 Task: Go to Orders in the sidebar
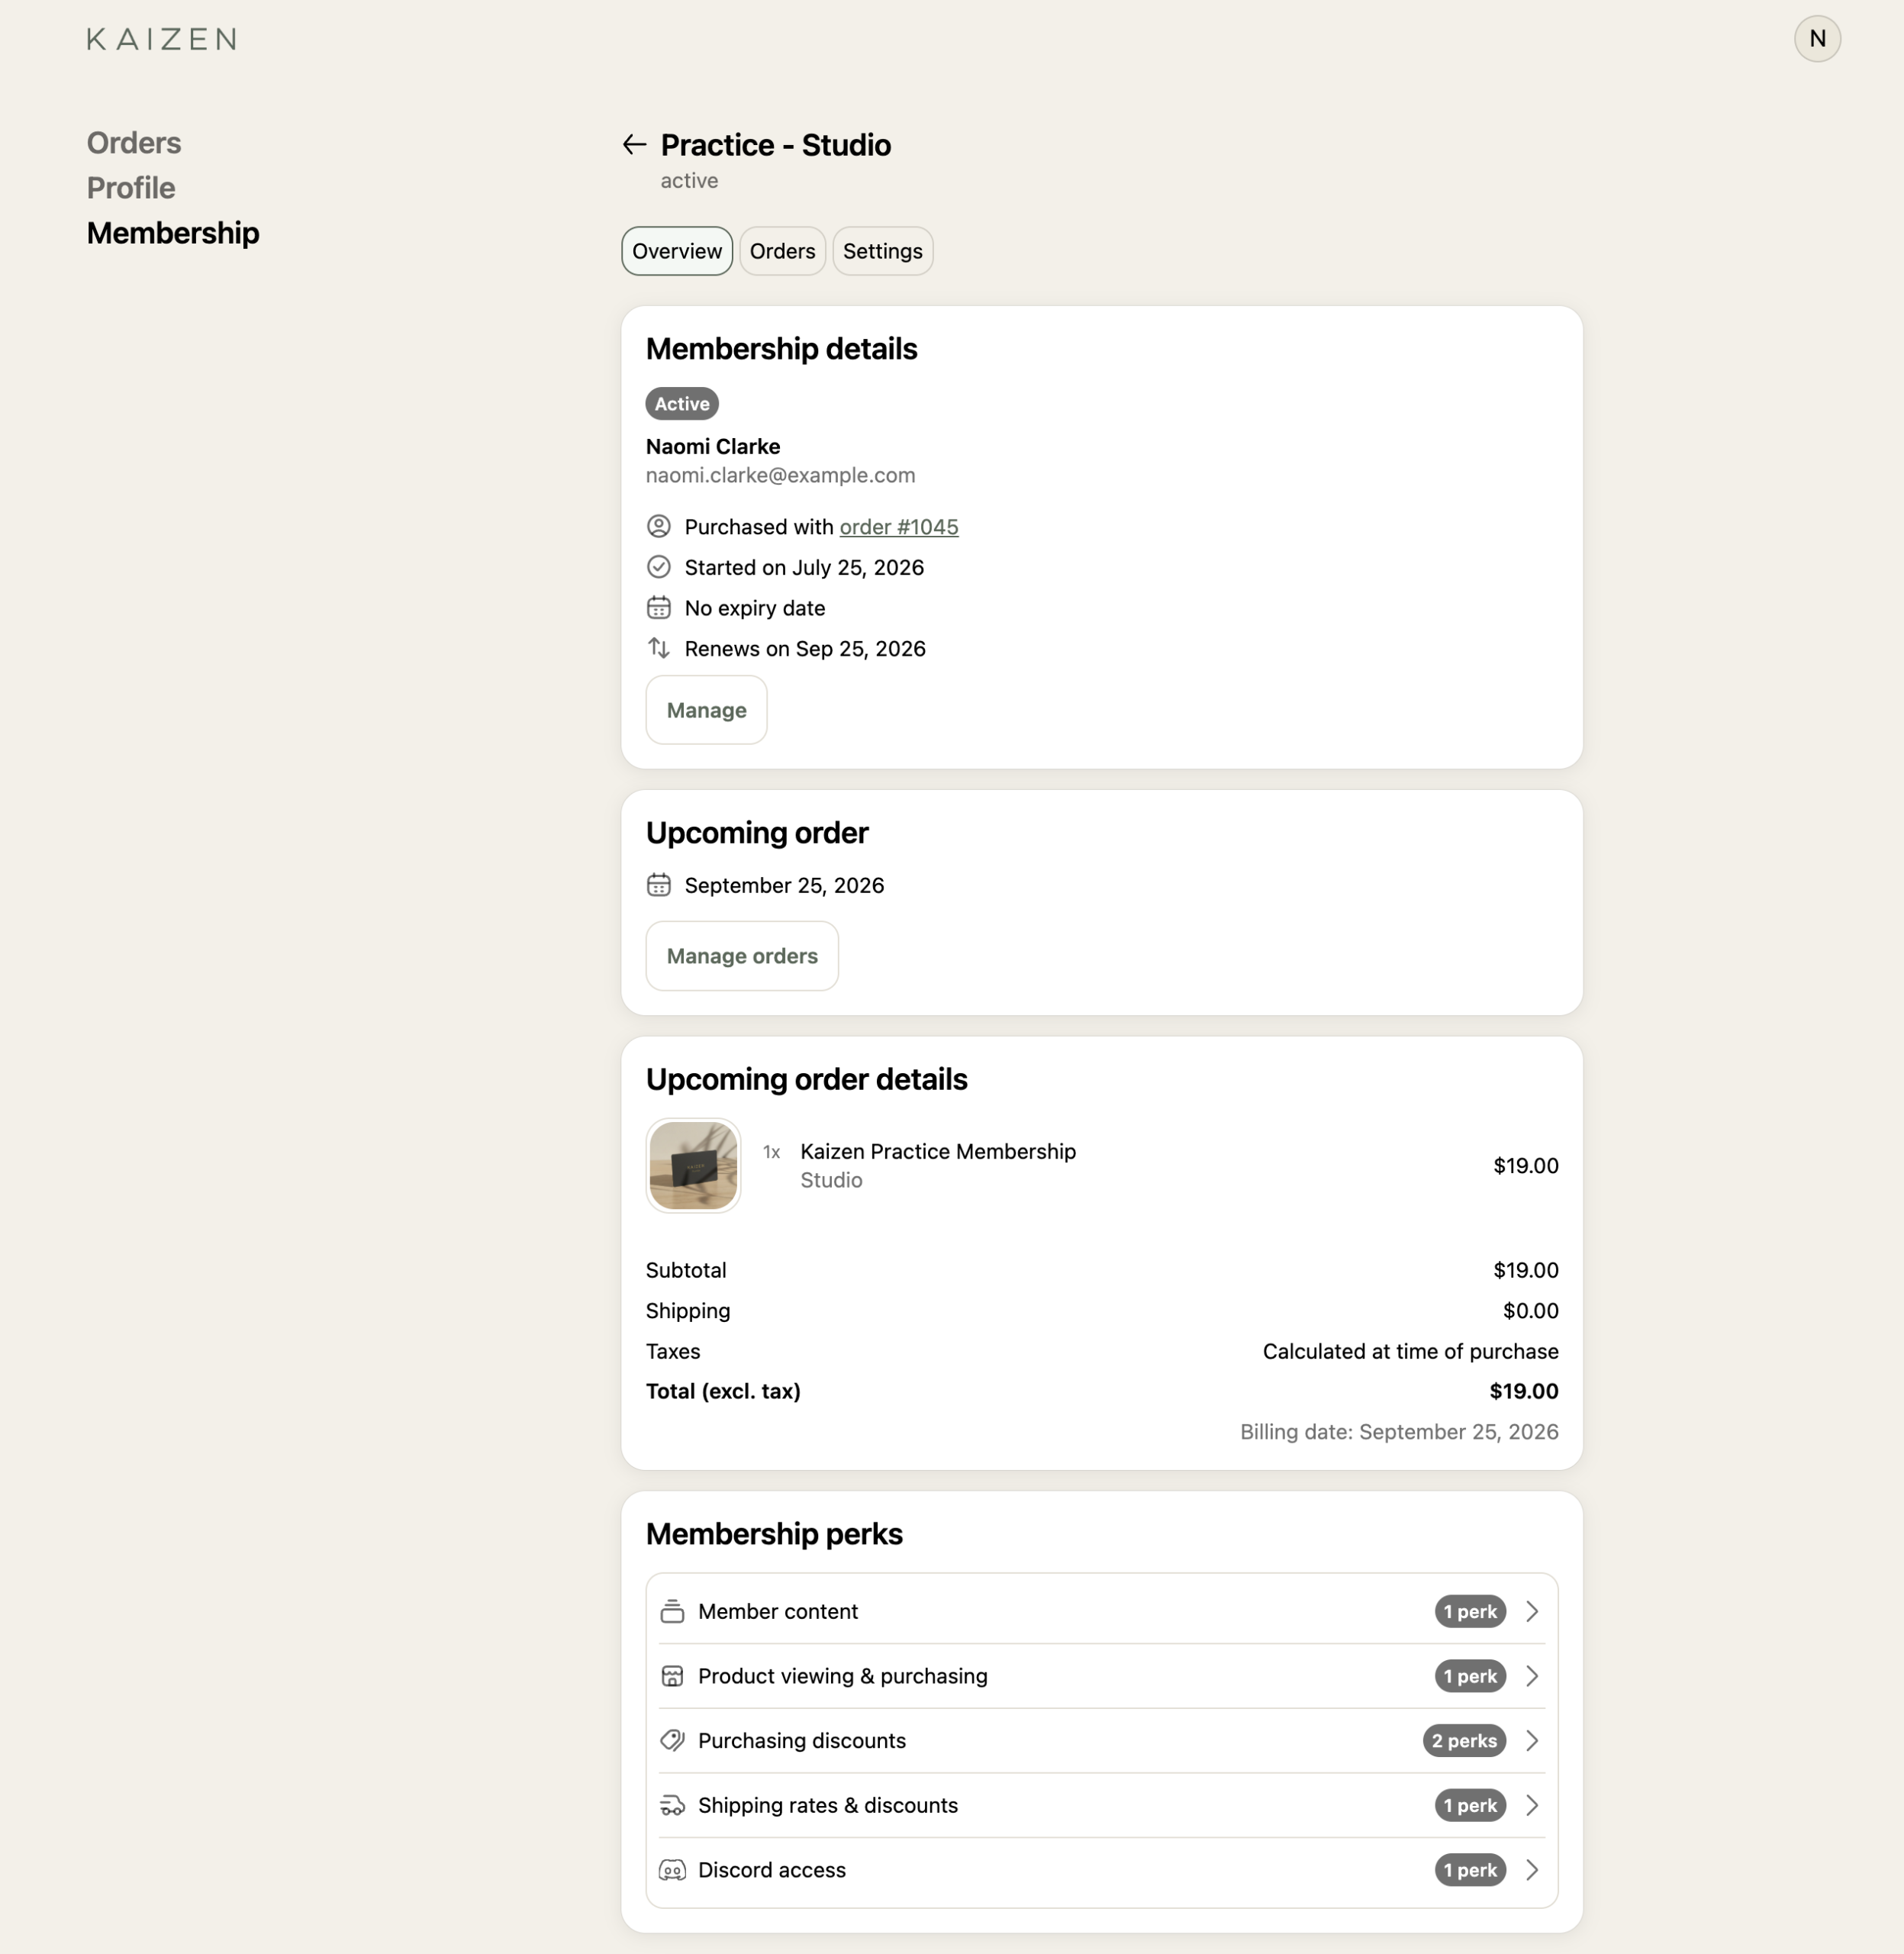[x=134, y=143]
